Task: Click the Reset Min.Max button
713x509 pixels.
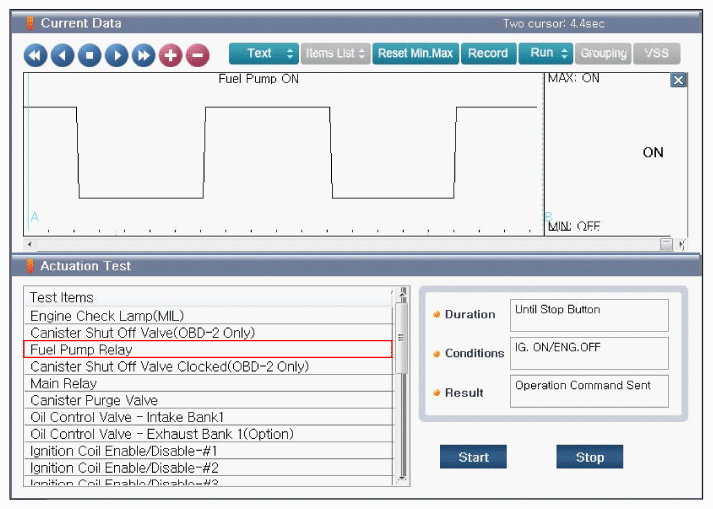Action: (415, 53)
